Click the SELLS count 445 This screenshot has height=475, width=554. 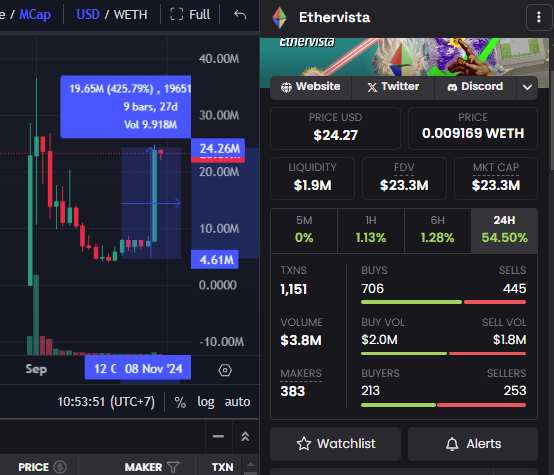click(x=514, y=289)
